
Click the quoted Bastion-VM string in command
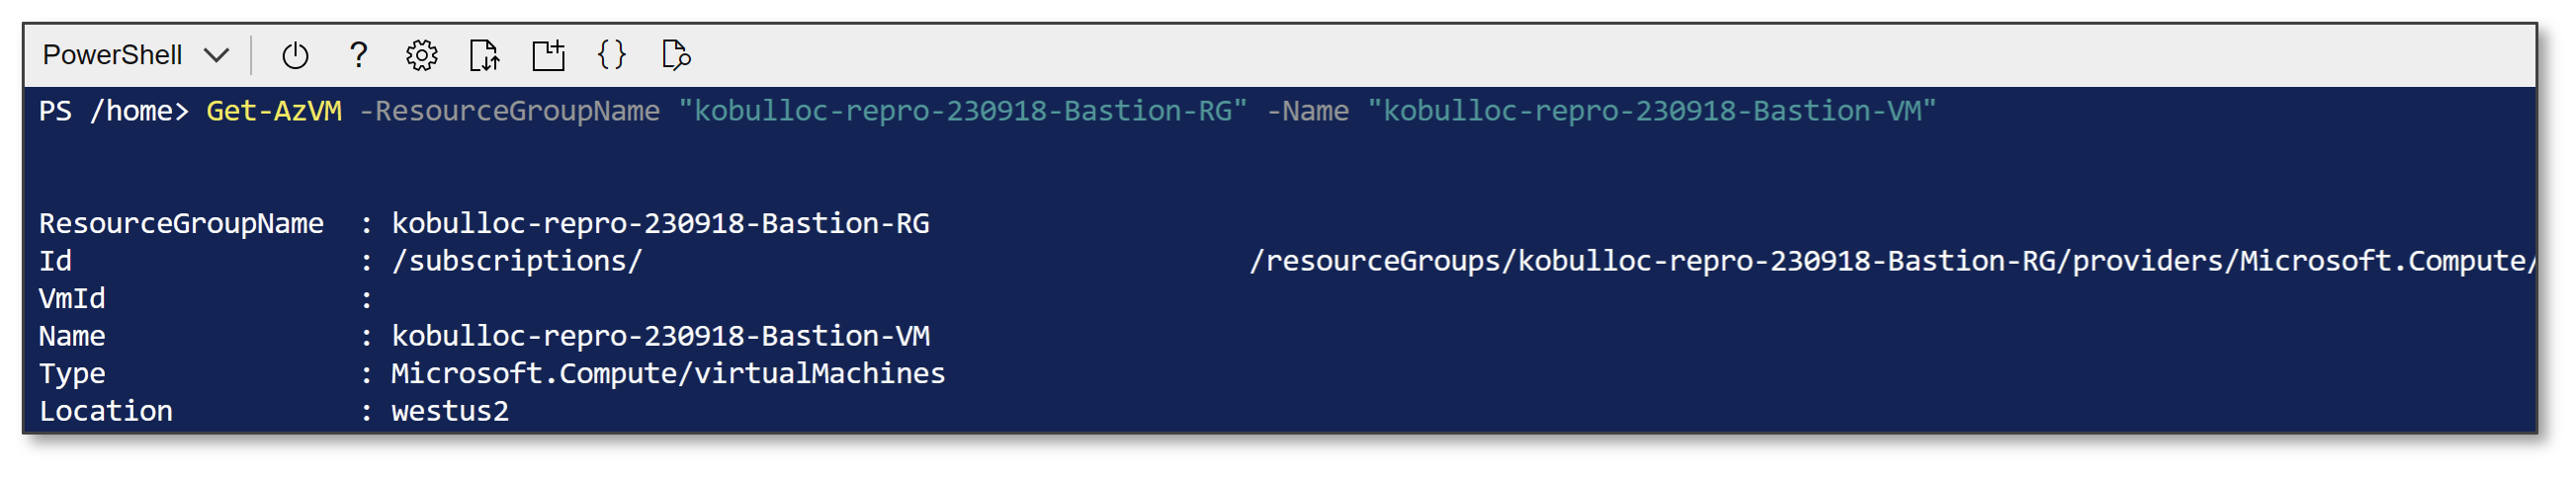click(x=1652, y=111)
